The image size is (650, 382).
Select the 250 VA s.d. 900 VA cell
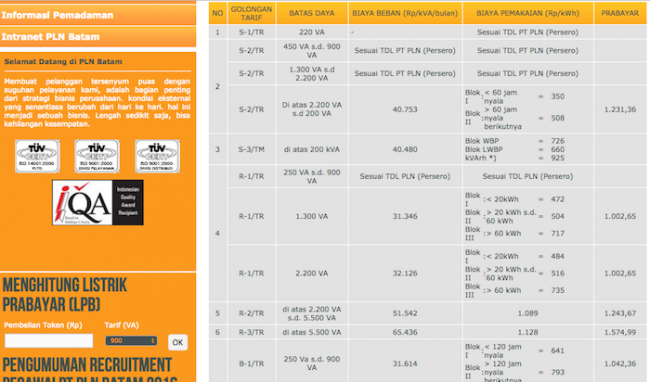pos(312,176)
